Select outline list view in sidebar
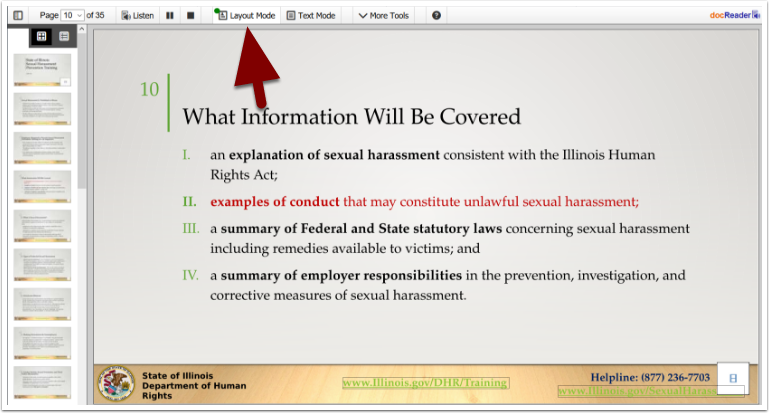Screen dimensions: 769x413 64,36
